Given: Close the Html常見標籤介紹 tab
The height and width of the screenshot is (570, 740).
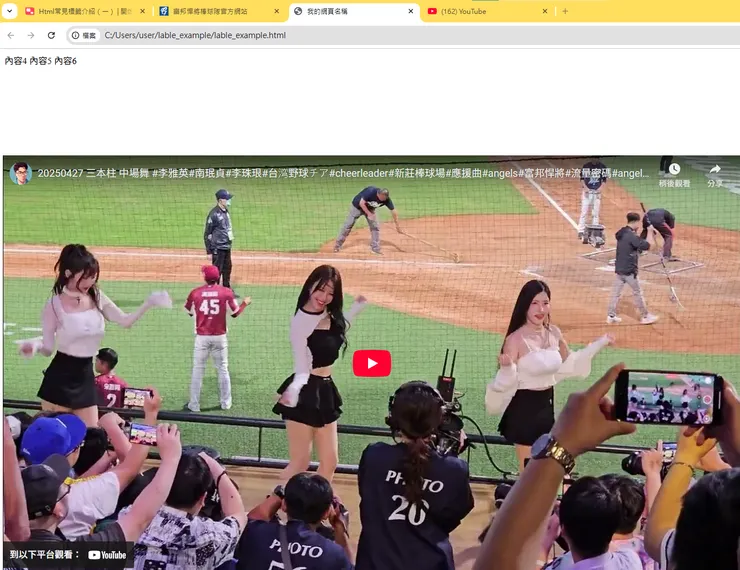Looking at the screenshot, I should tap(143, 11).
